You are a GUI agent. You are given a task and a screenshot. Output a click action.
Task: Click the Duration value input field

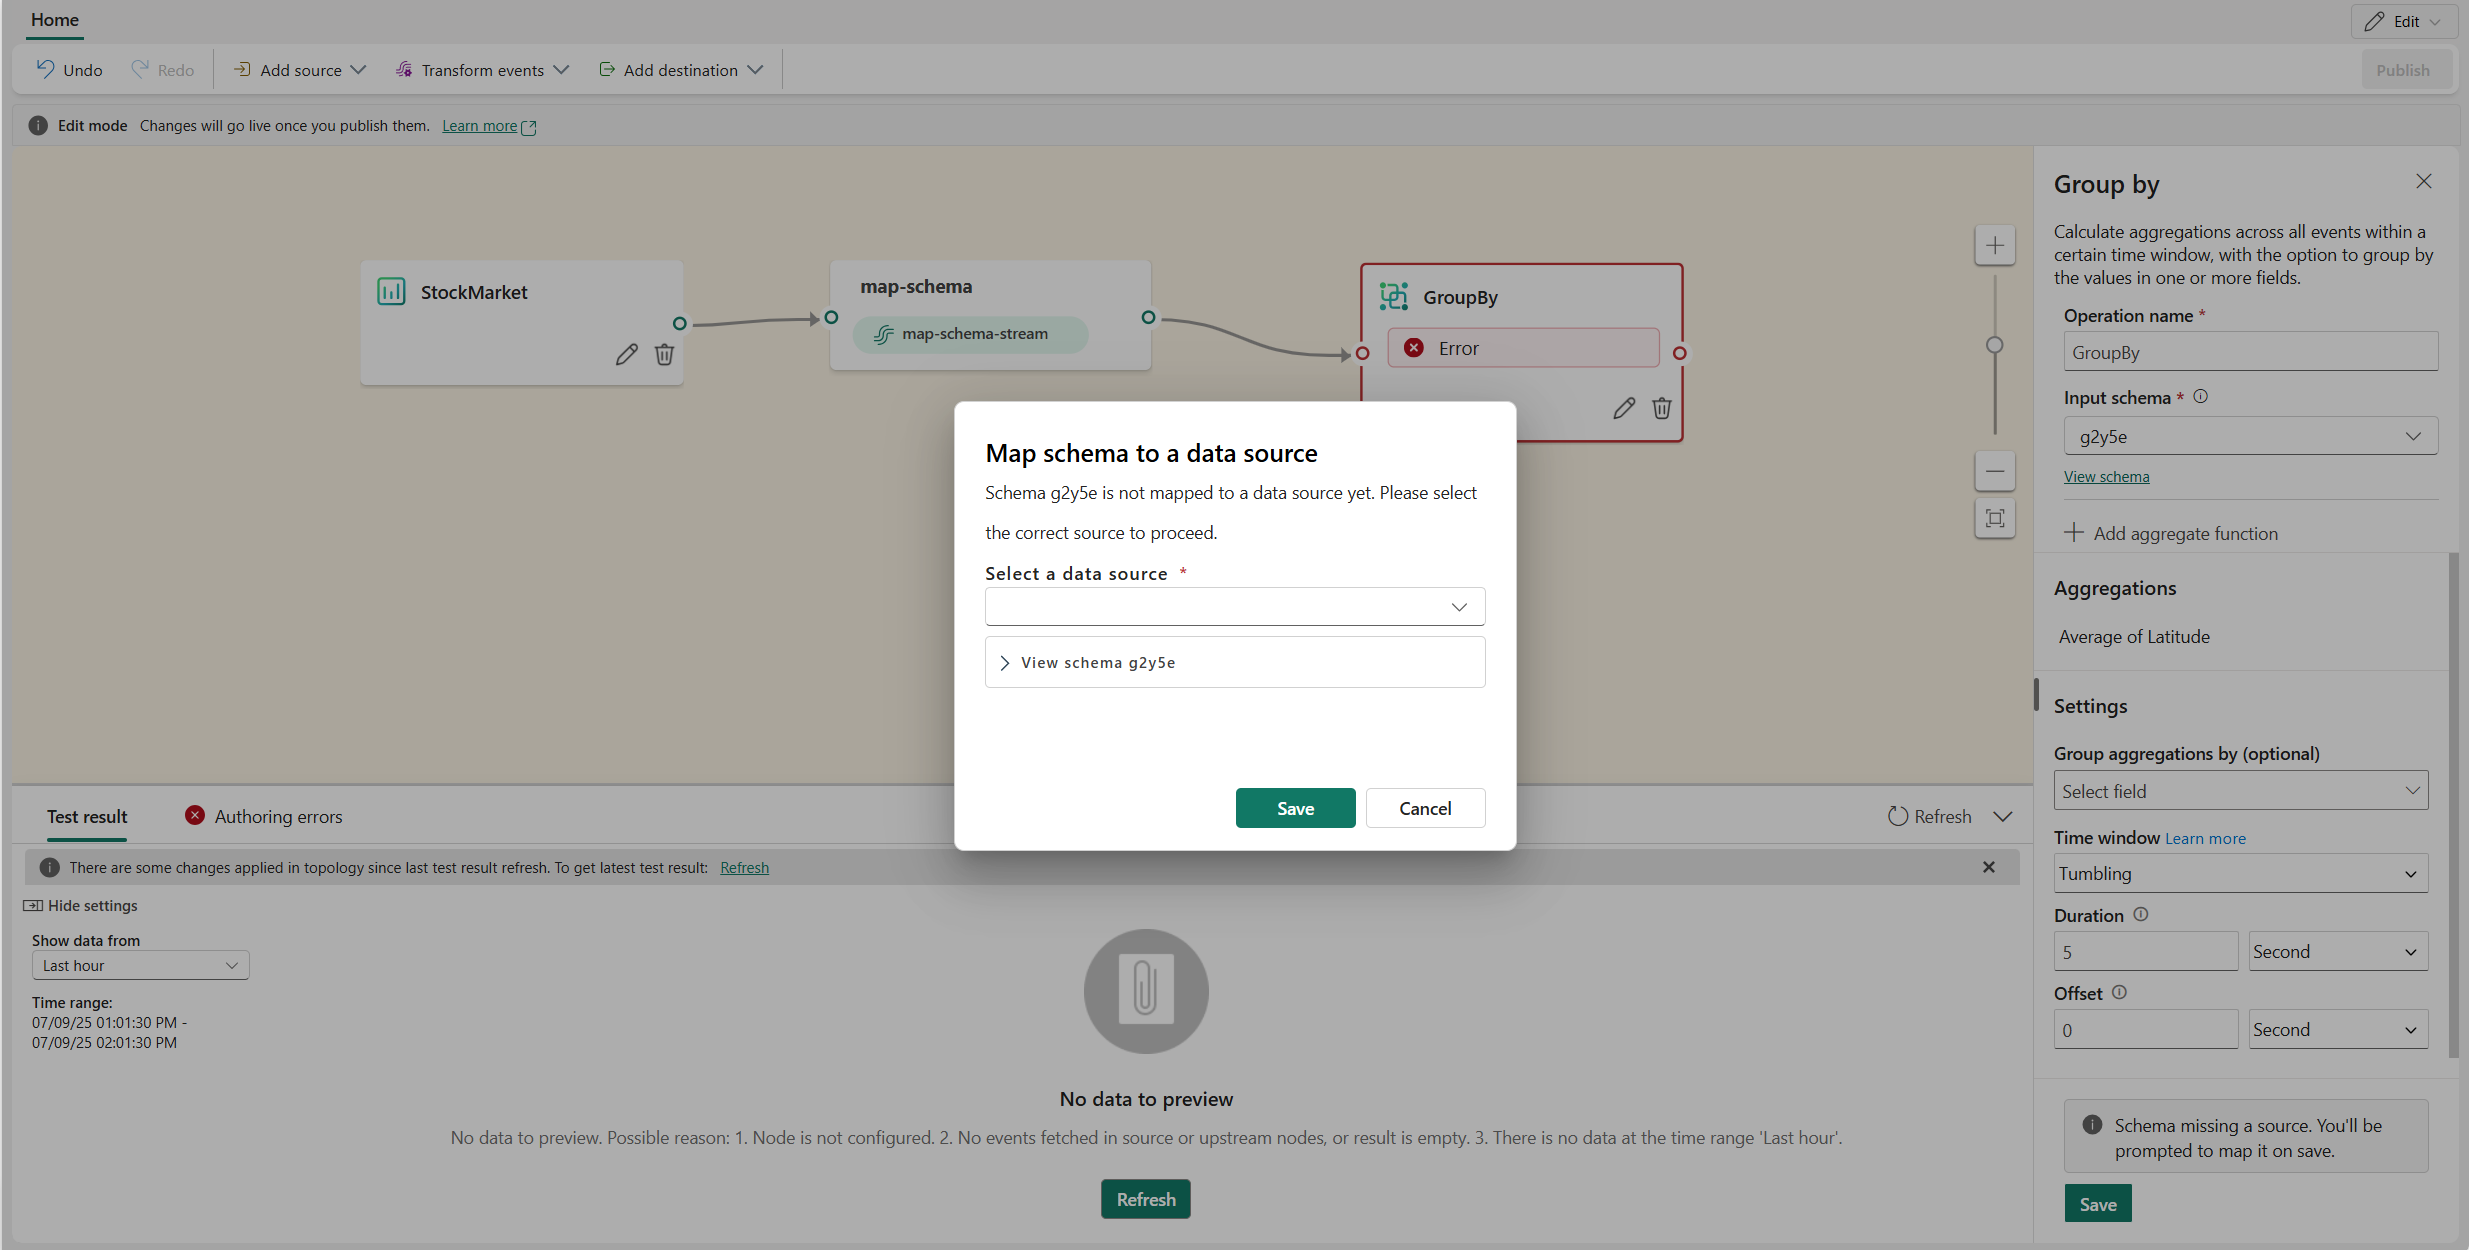2144,952
